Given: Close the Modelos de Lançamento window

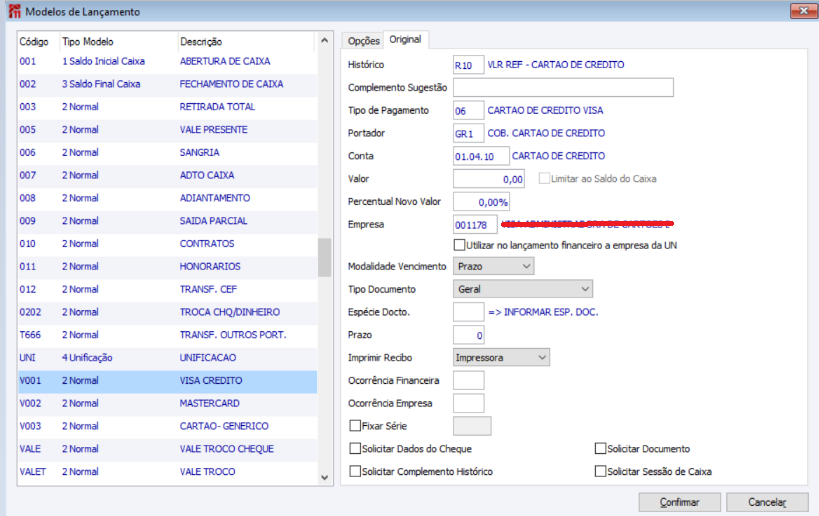Looking at the screenshot, I should 802,10.
